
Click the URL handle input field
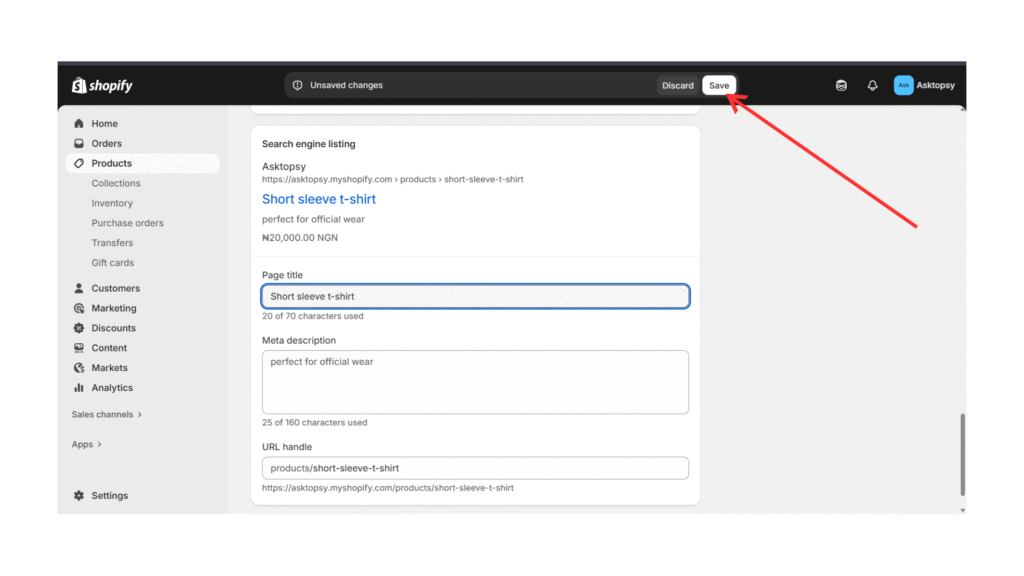tap(475, 468)
